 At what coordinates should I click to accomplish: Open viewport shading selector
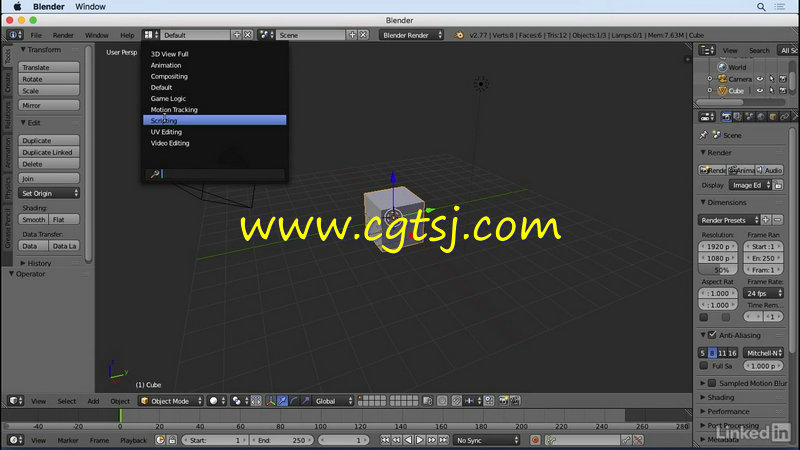click(x=217, y=401)
